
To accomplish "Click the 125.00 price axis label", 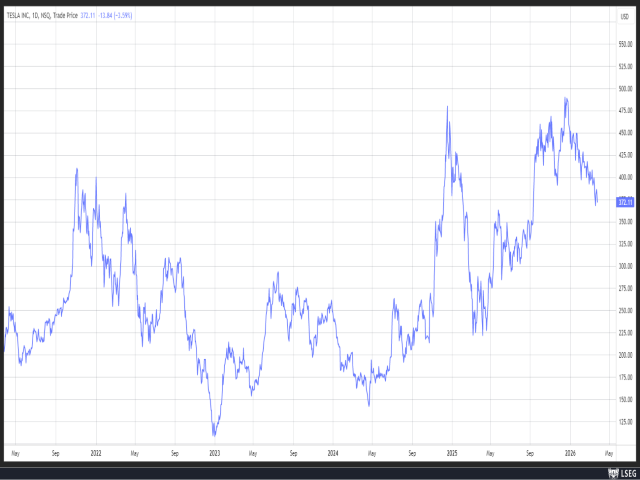I will 626,422.
